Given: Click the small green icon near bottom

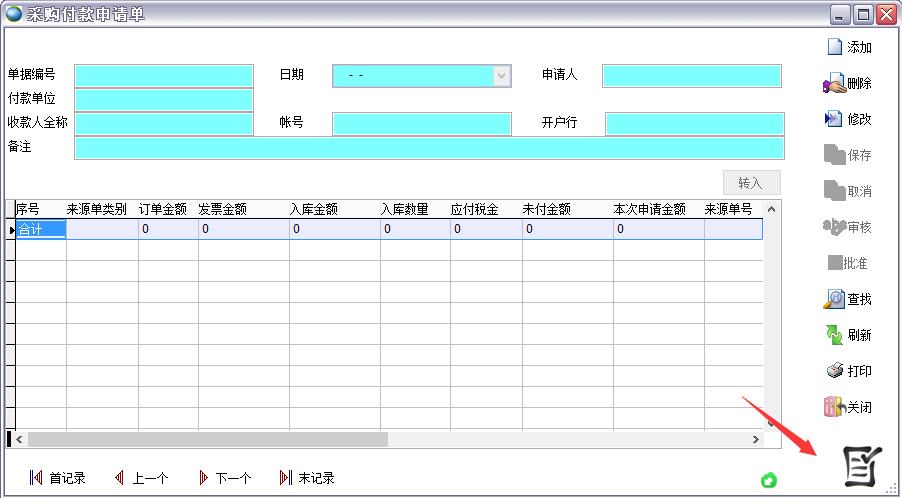Looking at the screenshot, I should (x=768, y=481).
